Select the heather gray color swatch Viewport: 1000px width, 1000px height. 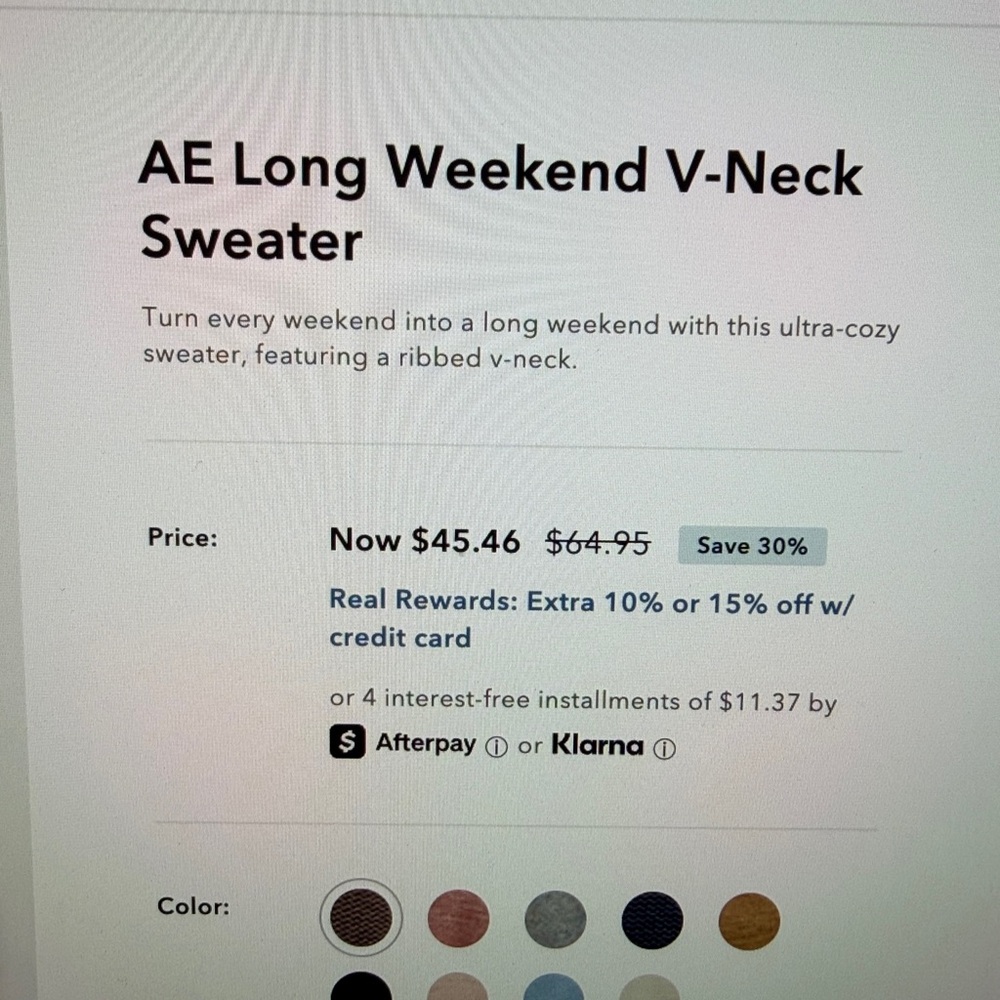pos(555,920)
